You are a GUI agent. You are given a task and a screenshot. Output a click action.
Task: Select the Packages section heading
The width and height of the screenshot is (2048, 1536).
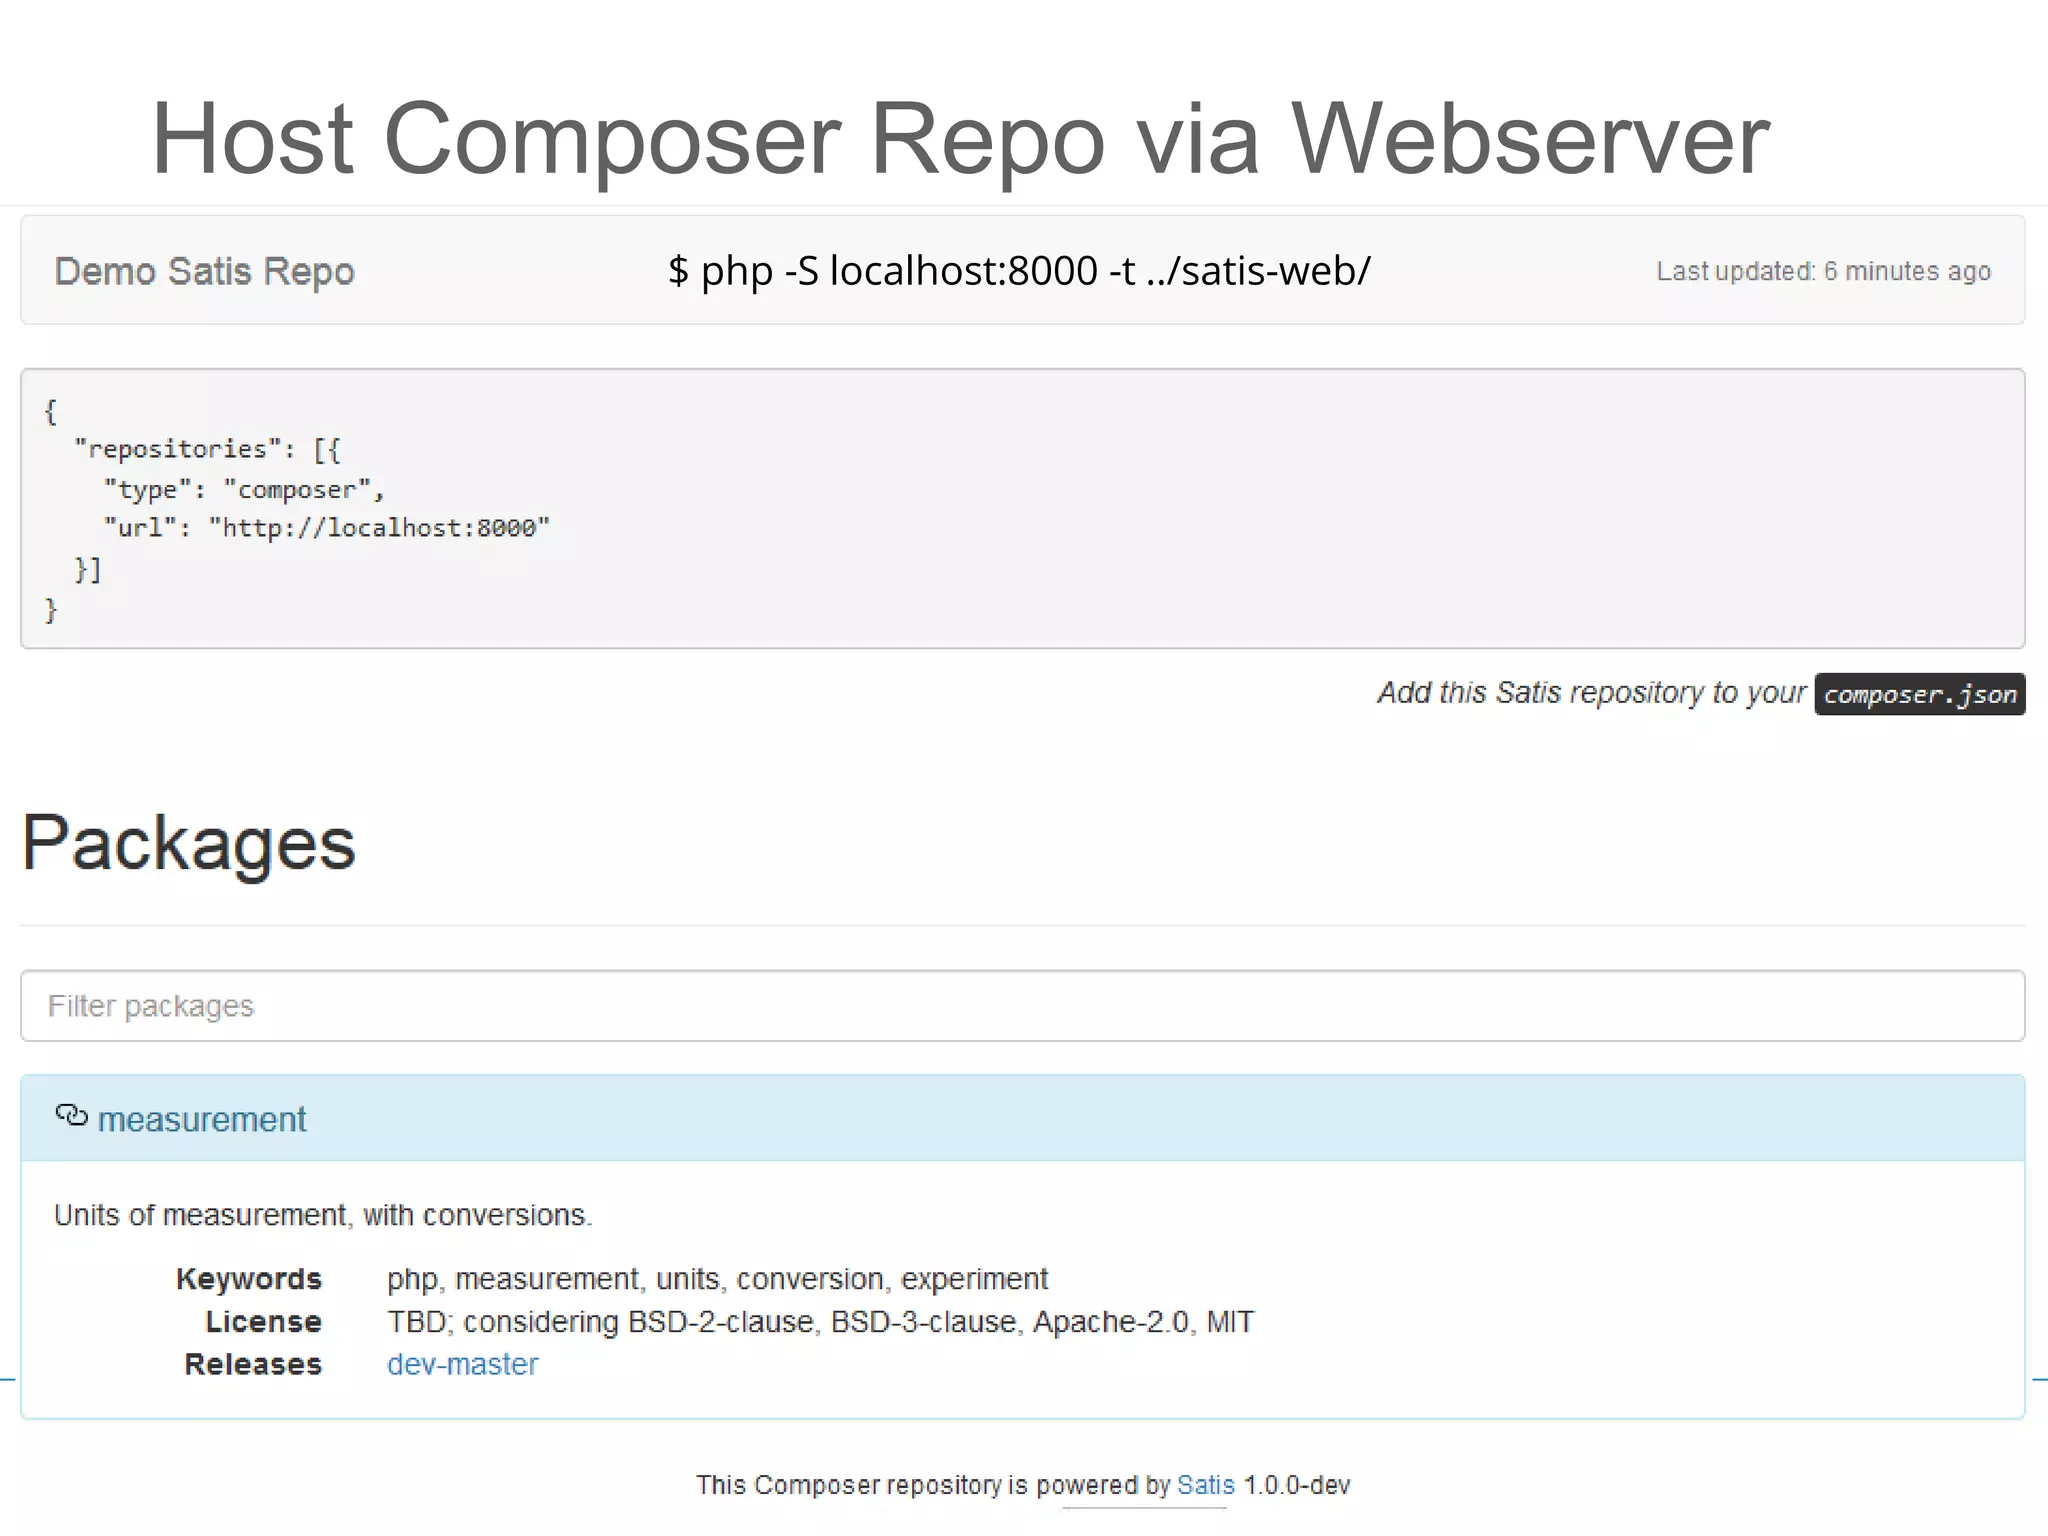189,843
